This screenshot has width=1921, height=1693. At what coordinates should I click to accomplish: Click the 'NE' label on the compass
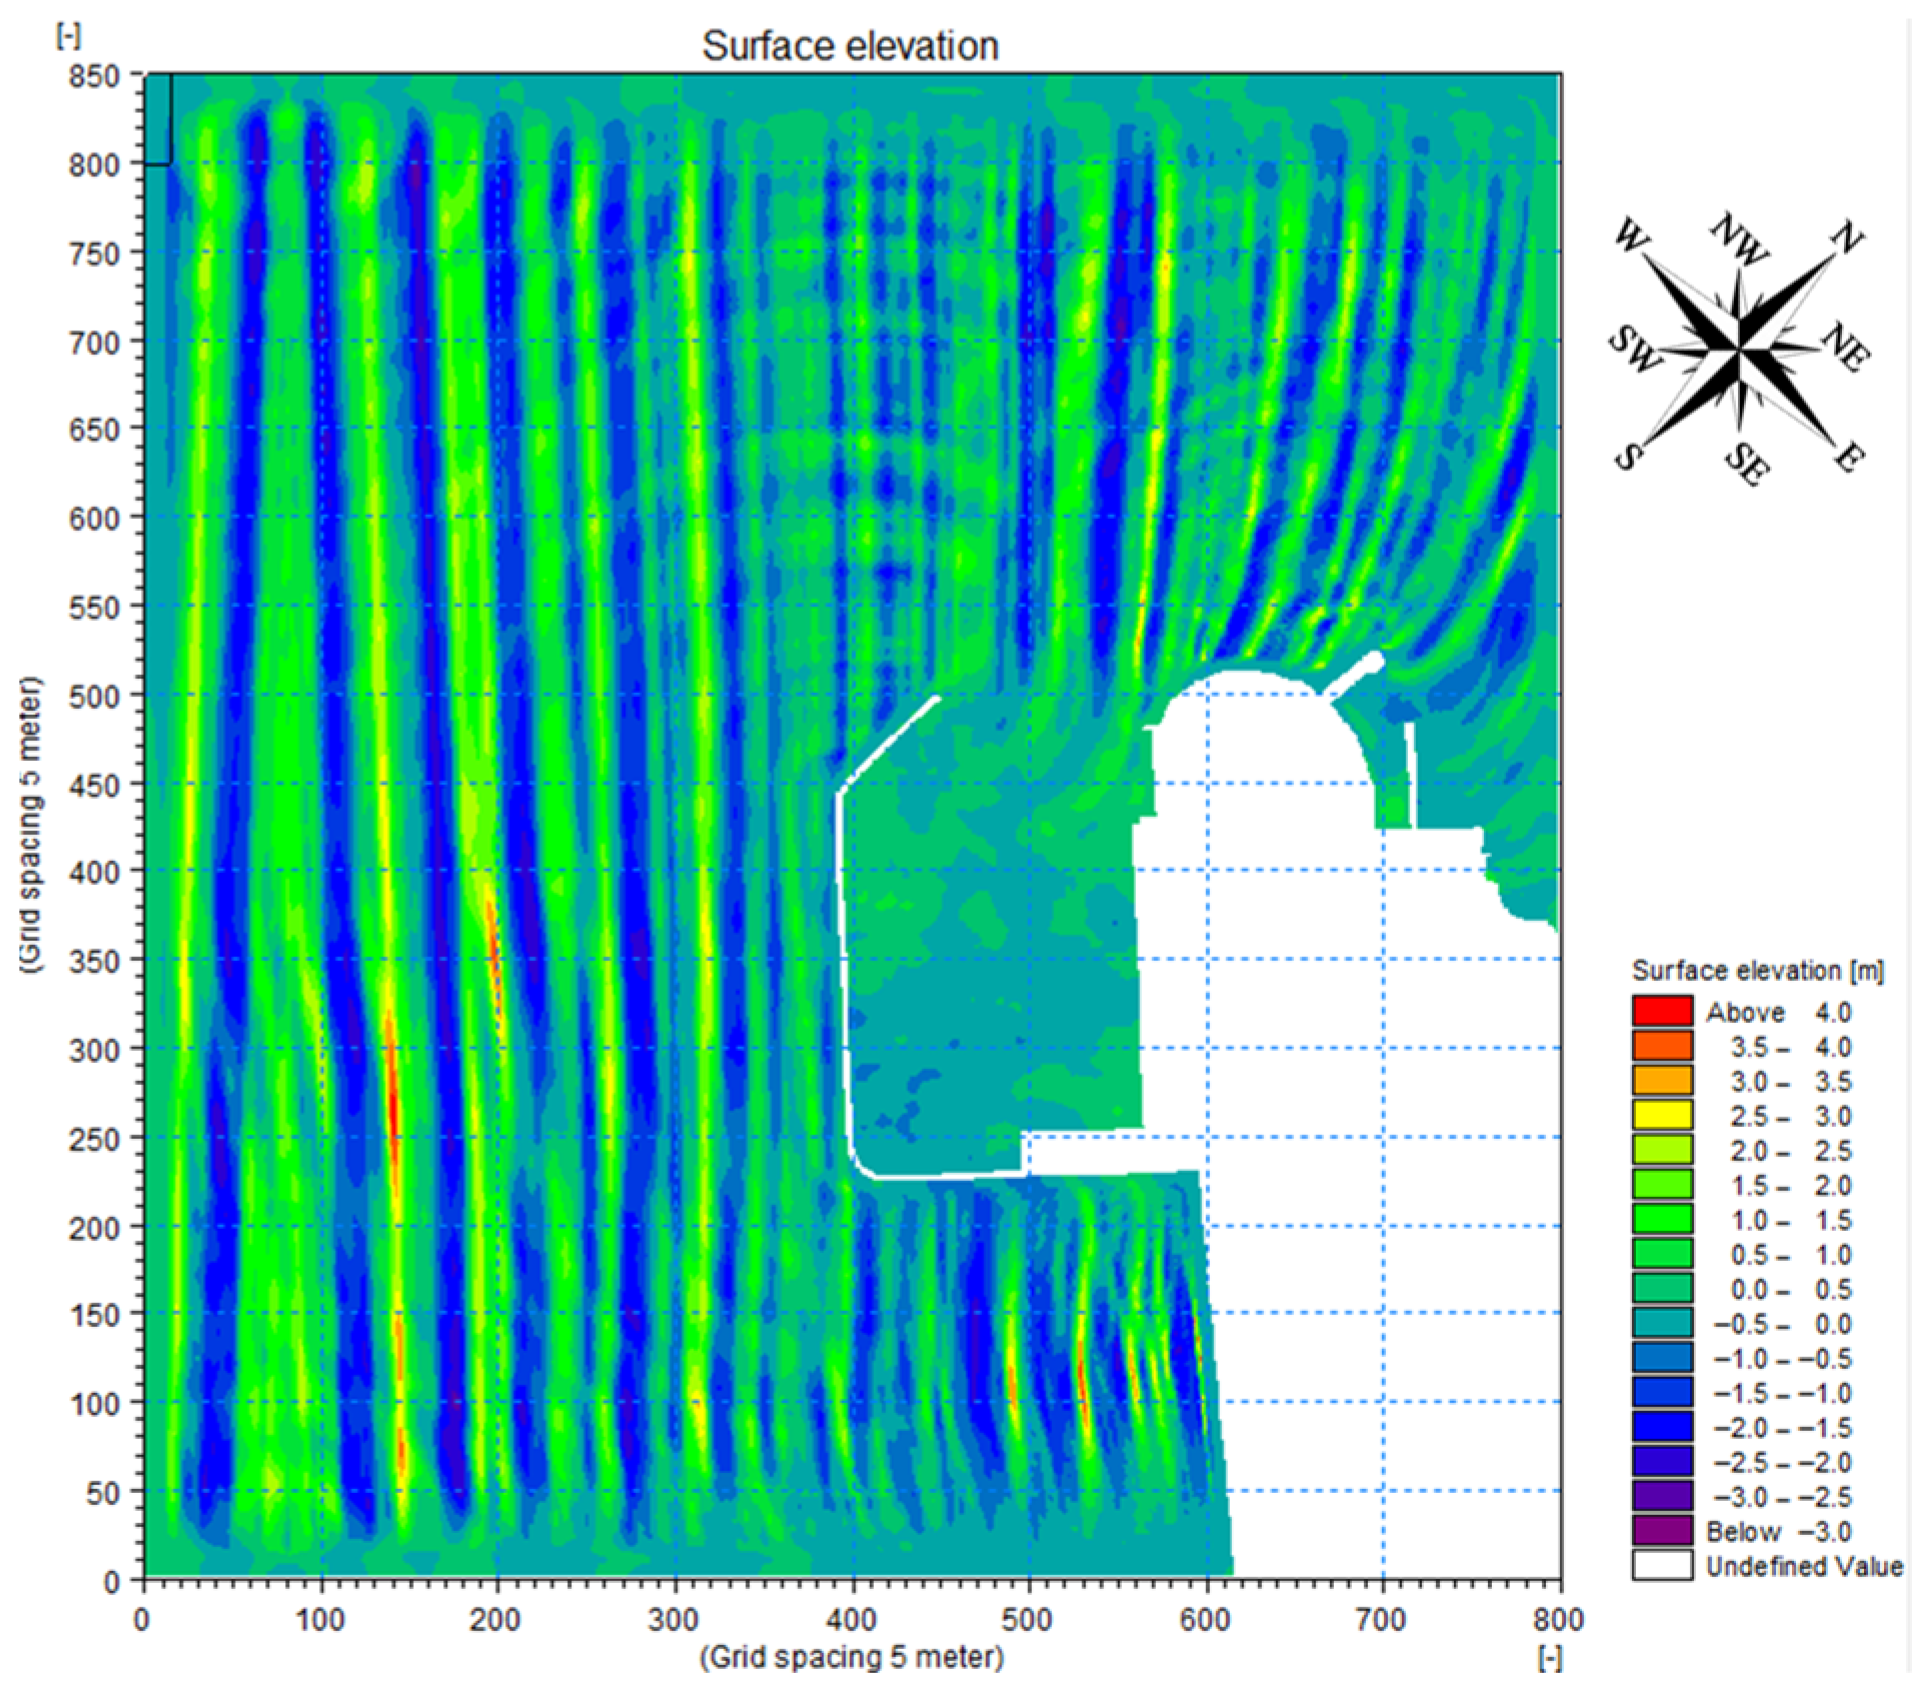1845,347
